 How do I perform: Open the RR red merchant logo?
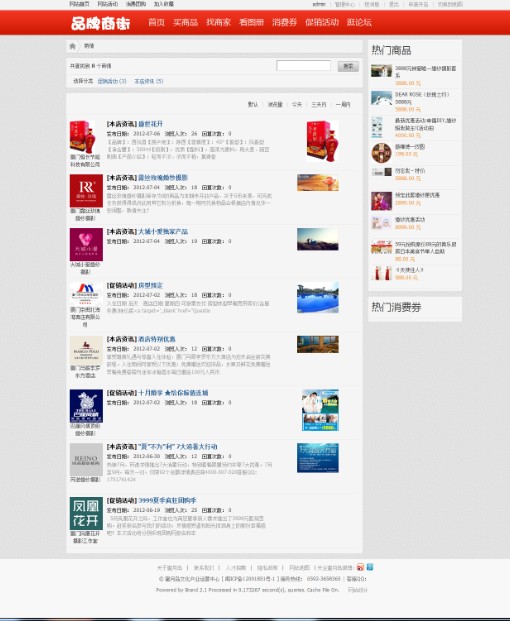point(86,190)
